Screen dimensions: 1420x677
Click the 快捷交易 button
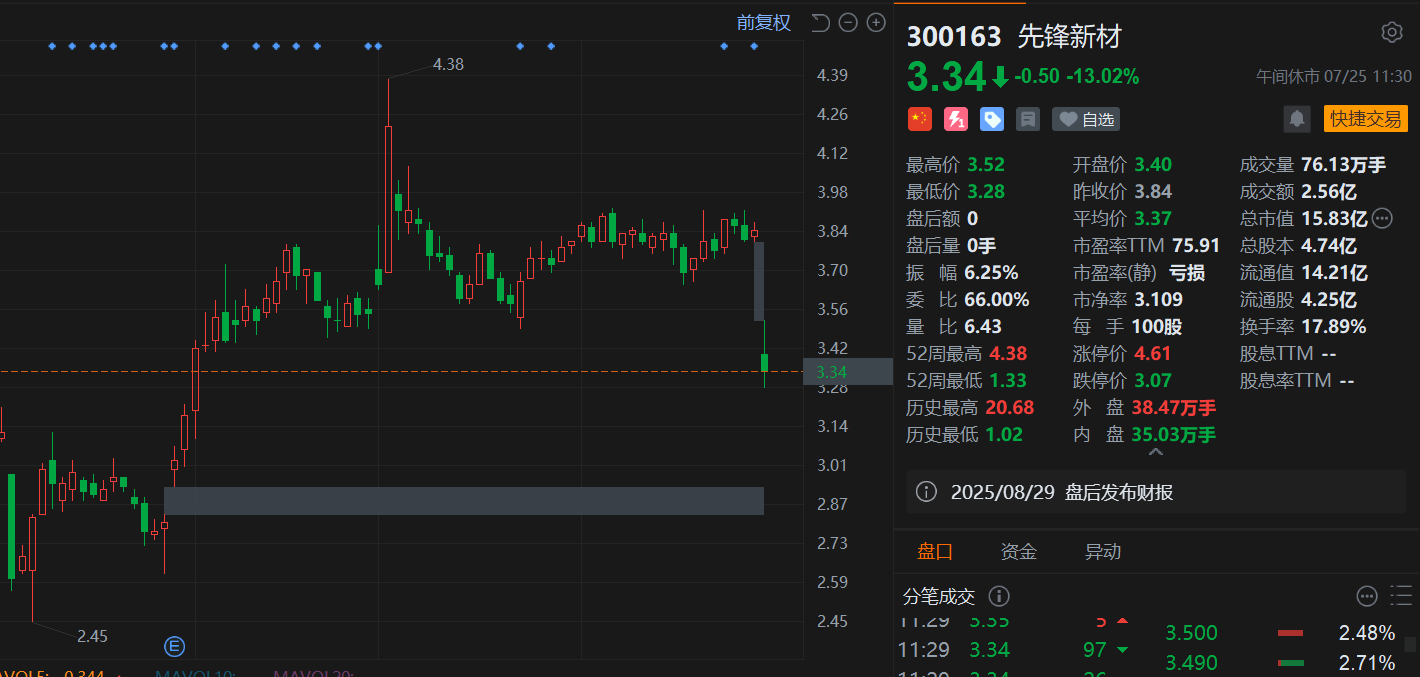point(1365,119)
